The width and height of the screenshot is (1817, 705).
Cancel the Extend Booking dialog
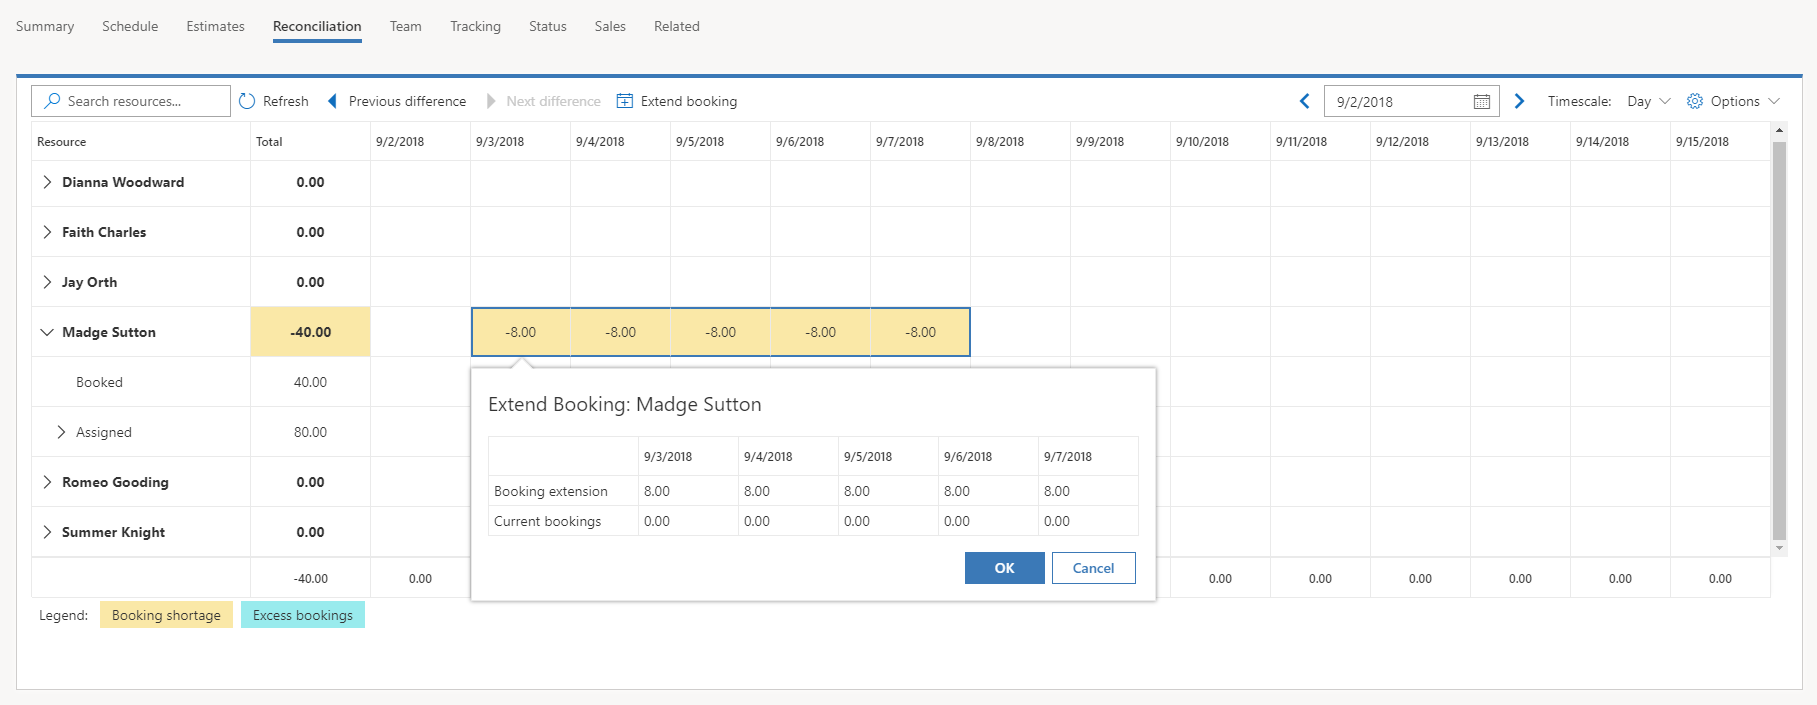1093,568
